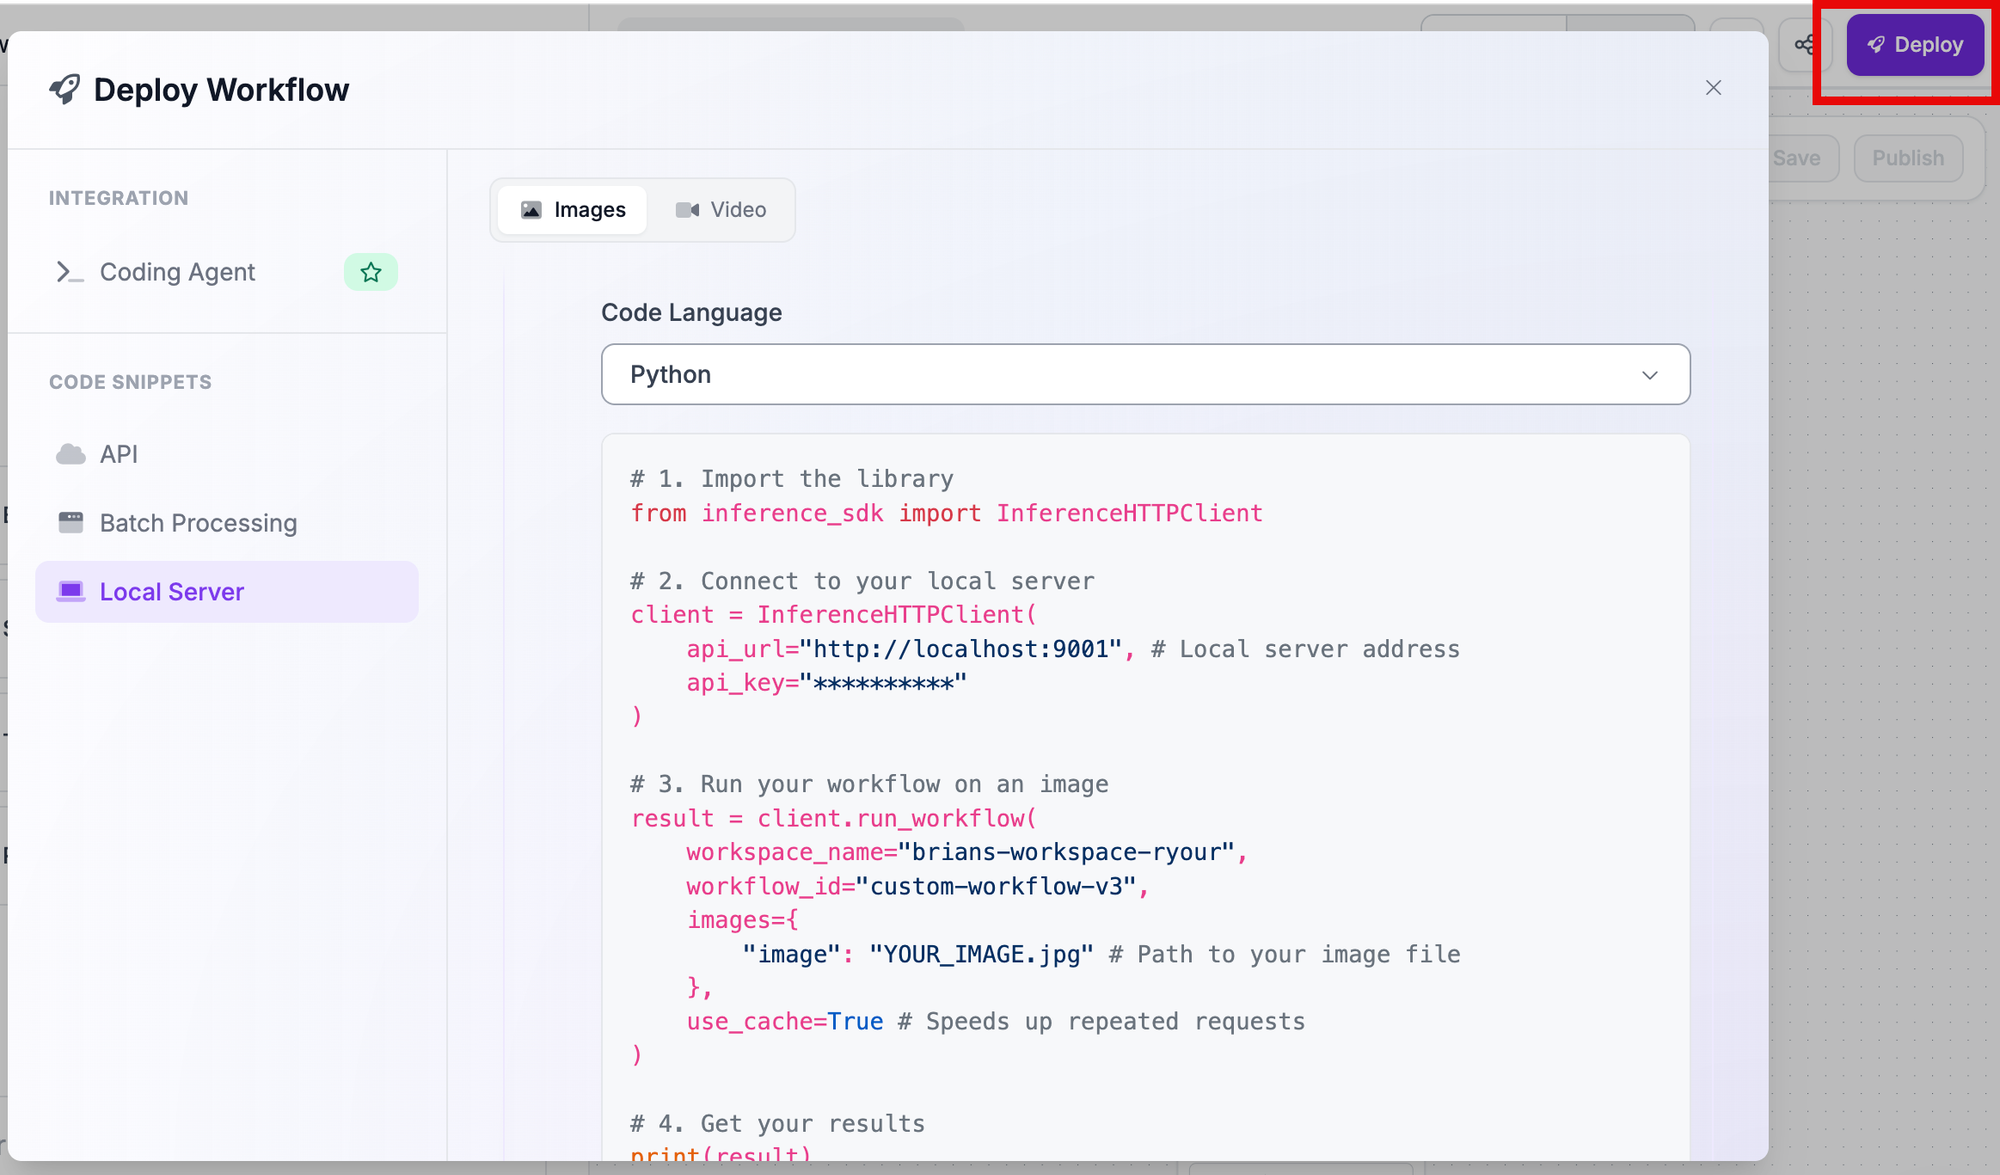Click the green star badge on Coding Agent
The height and width of the screenshot is (1175, 2000).
click(371, 272)
